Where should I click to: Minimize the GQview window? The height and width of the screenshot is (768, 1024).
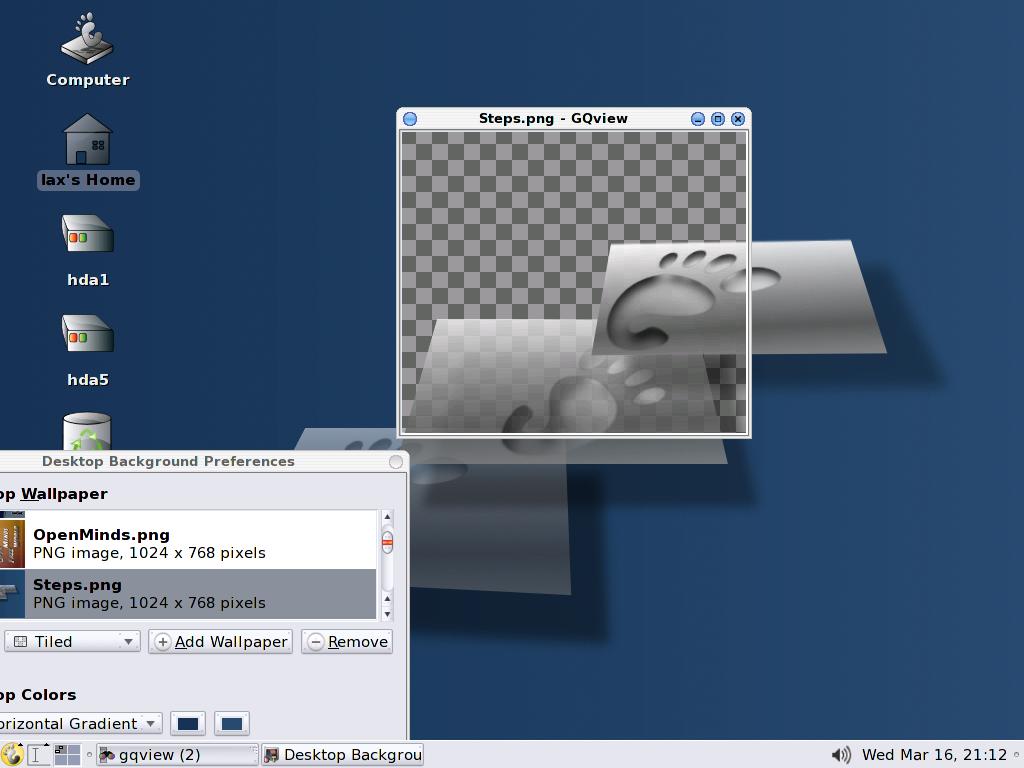click(x=697, y=119)
